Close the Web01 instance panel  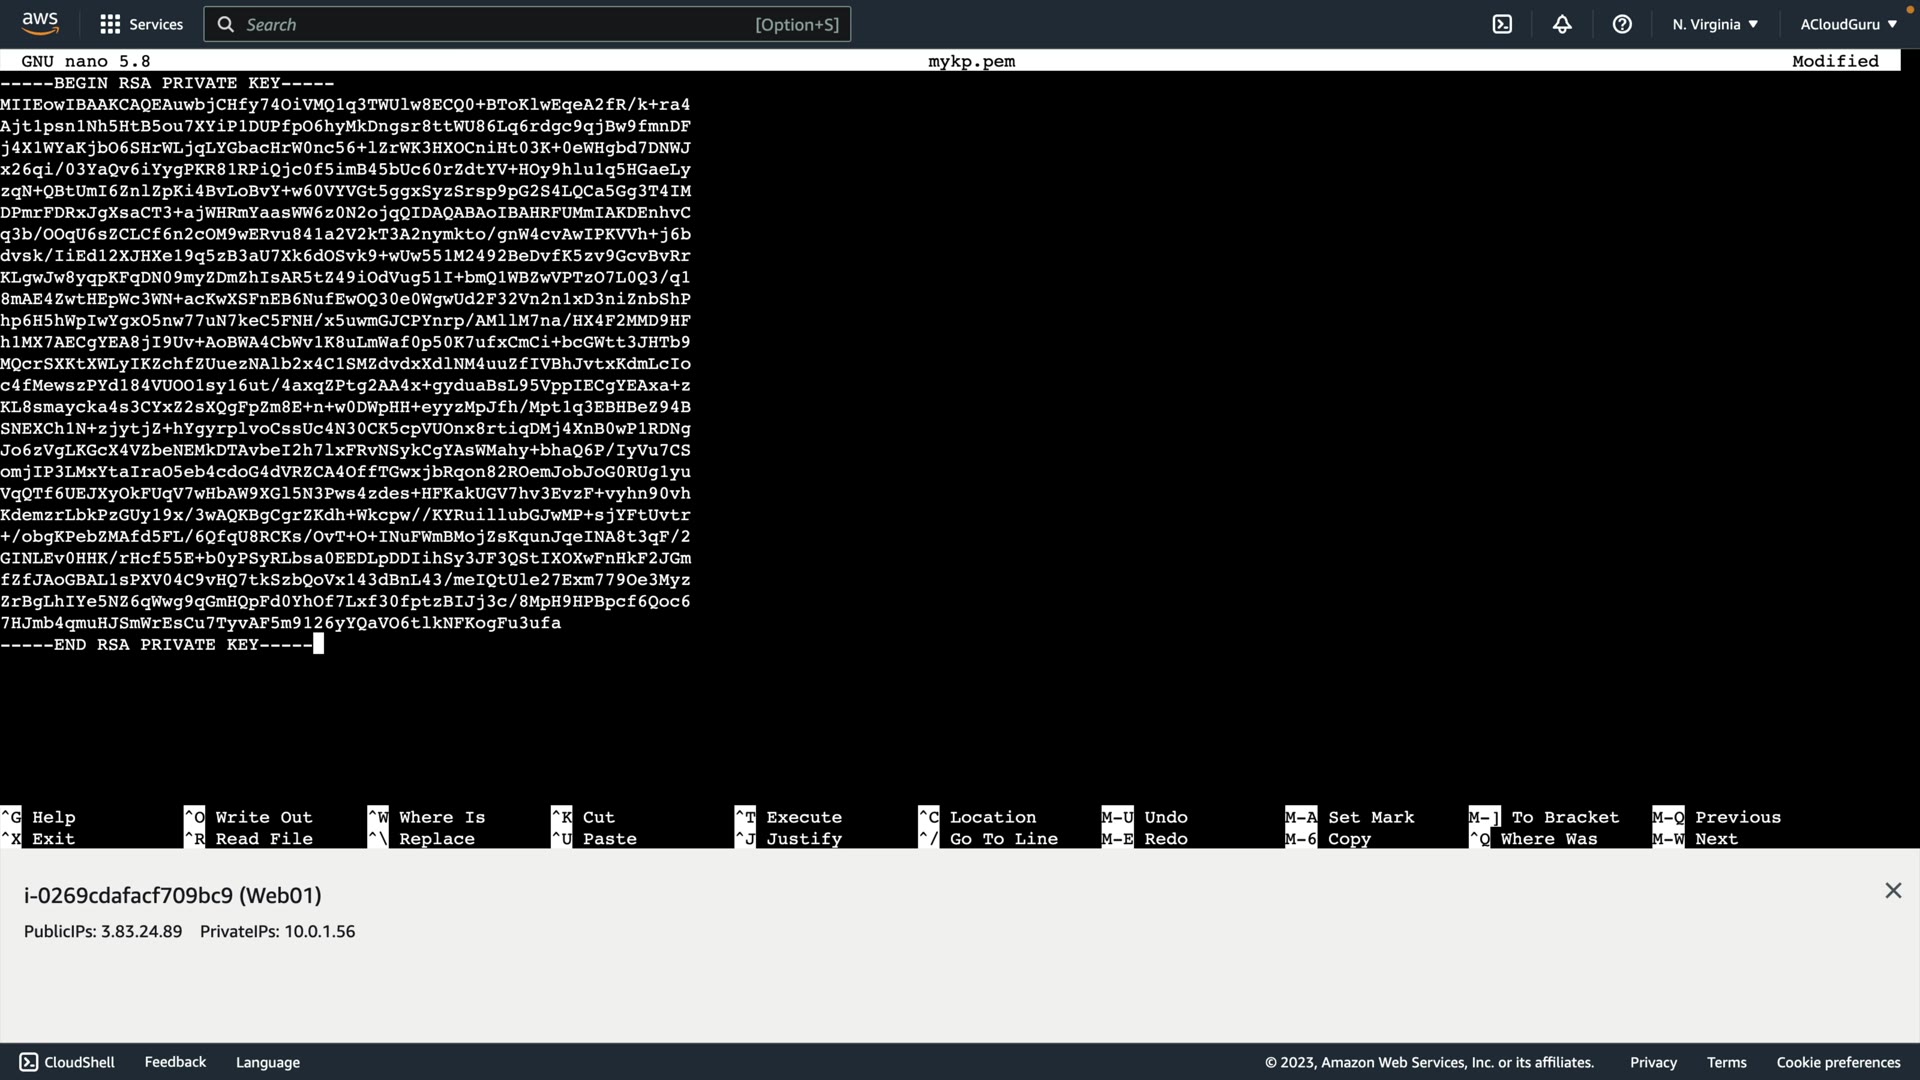1893,890
